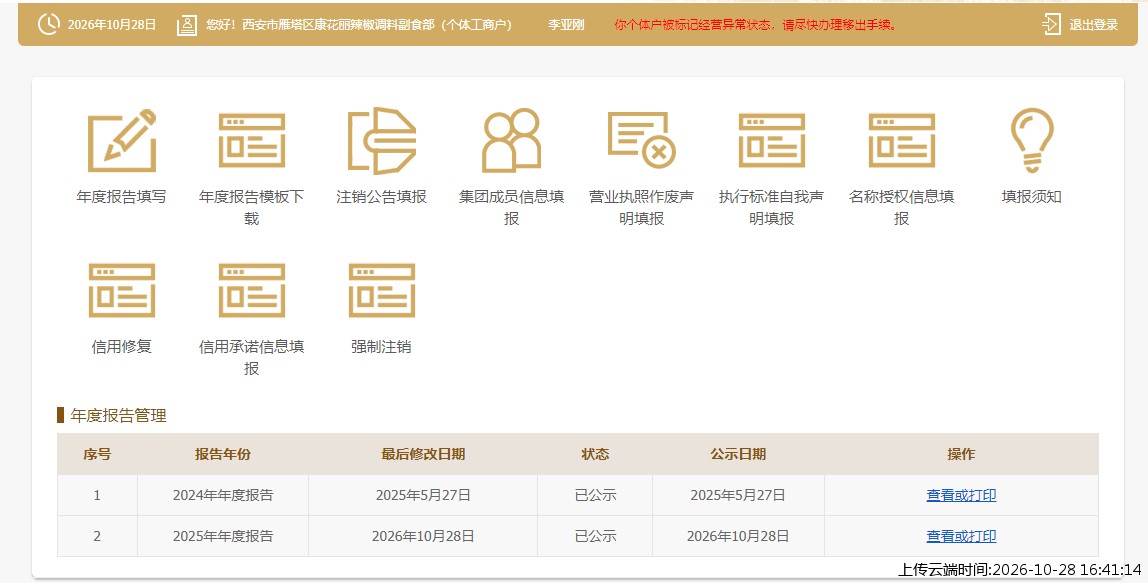Image resolution: width=1148 pixels, height=583 pixels.
Task: Click the red abnormal-status warning message
Action: point(756,25)
